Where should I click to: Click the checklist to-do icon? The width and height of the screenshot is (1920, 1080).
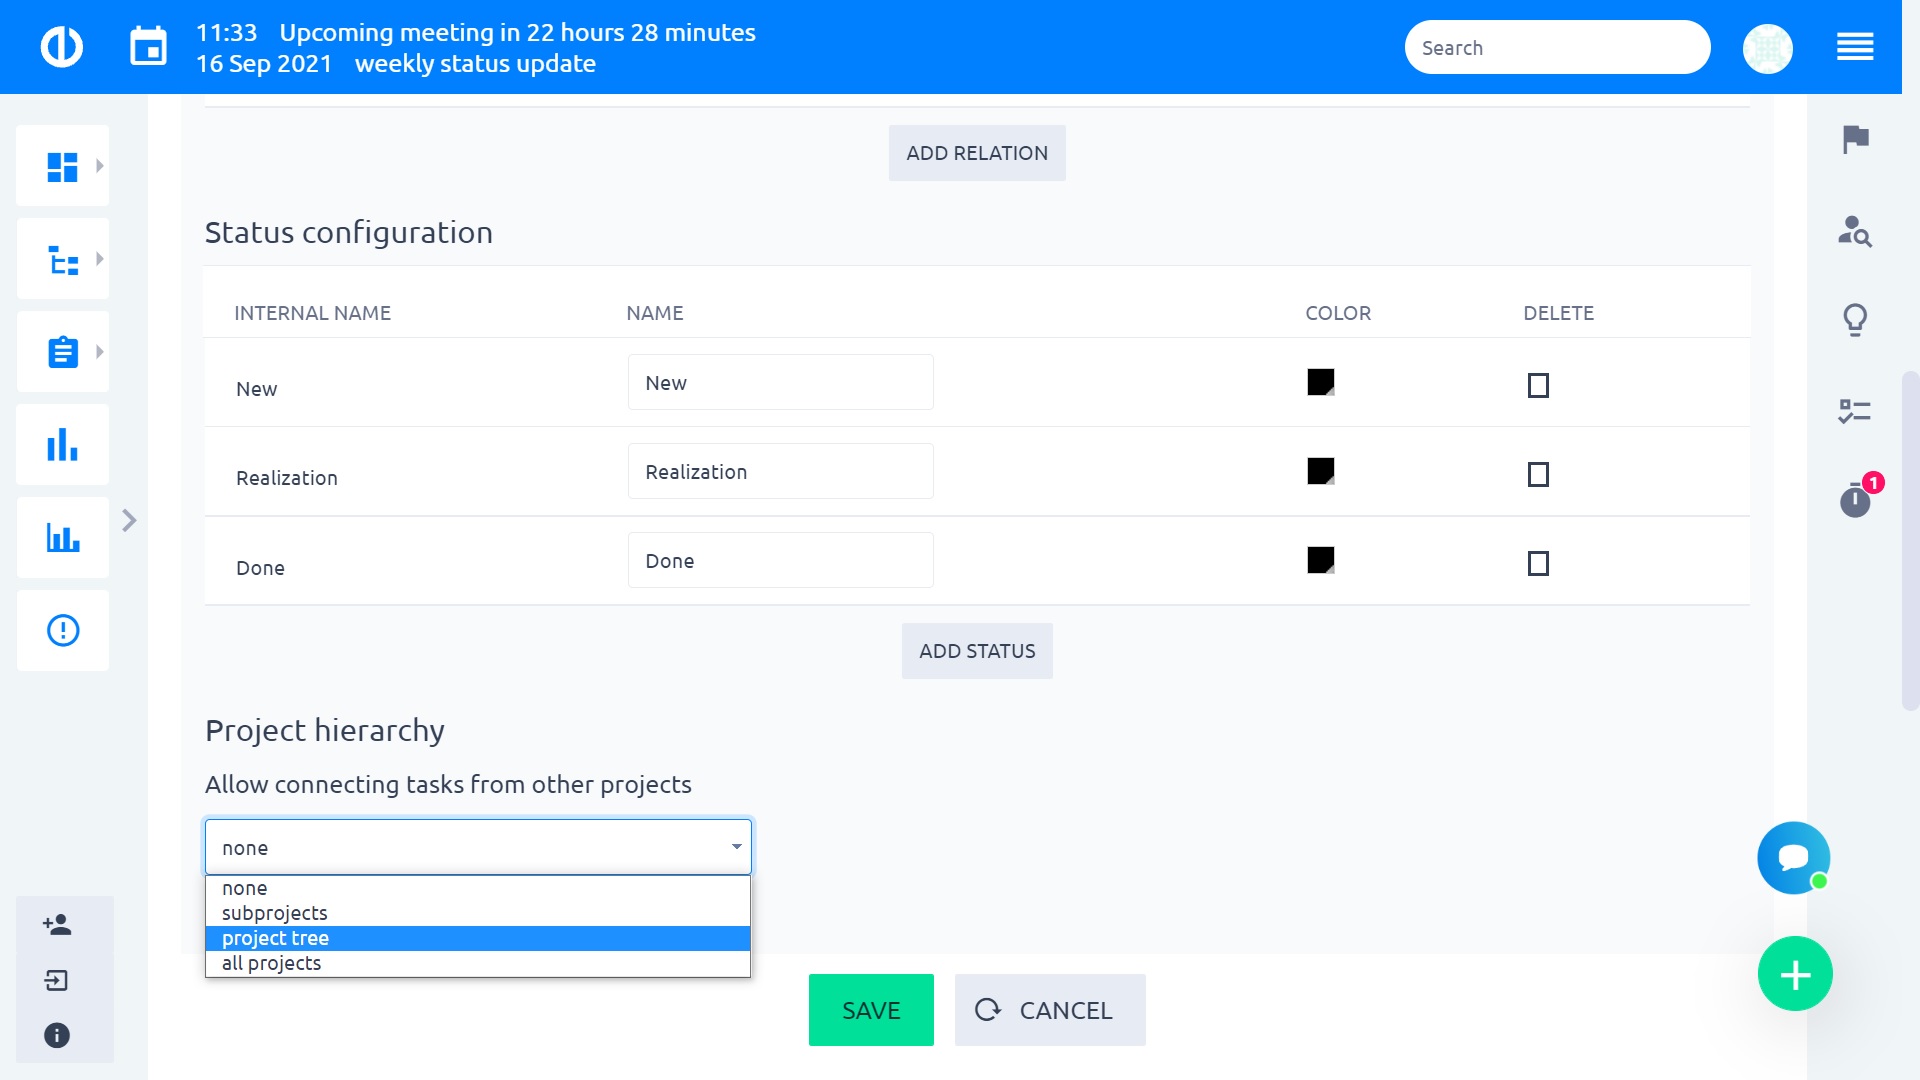tap(1855, 411)
